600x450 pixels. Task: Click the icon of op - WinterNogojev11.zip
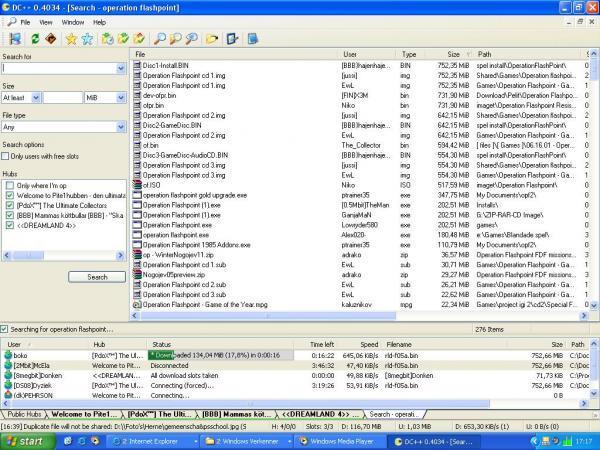click(x=137, y=254)
